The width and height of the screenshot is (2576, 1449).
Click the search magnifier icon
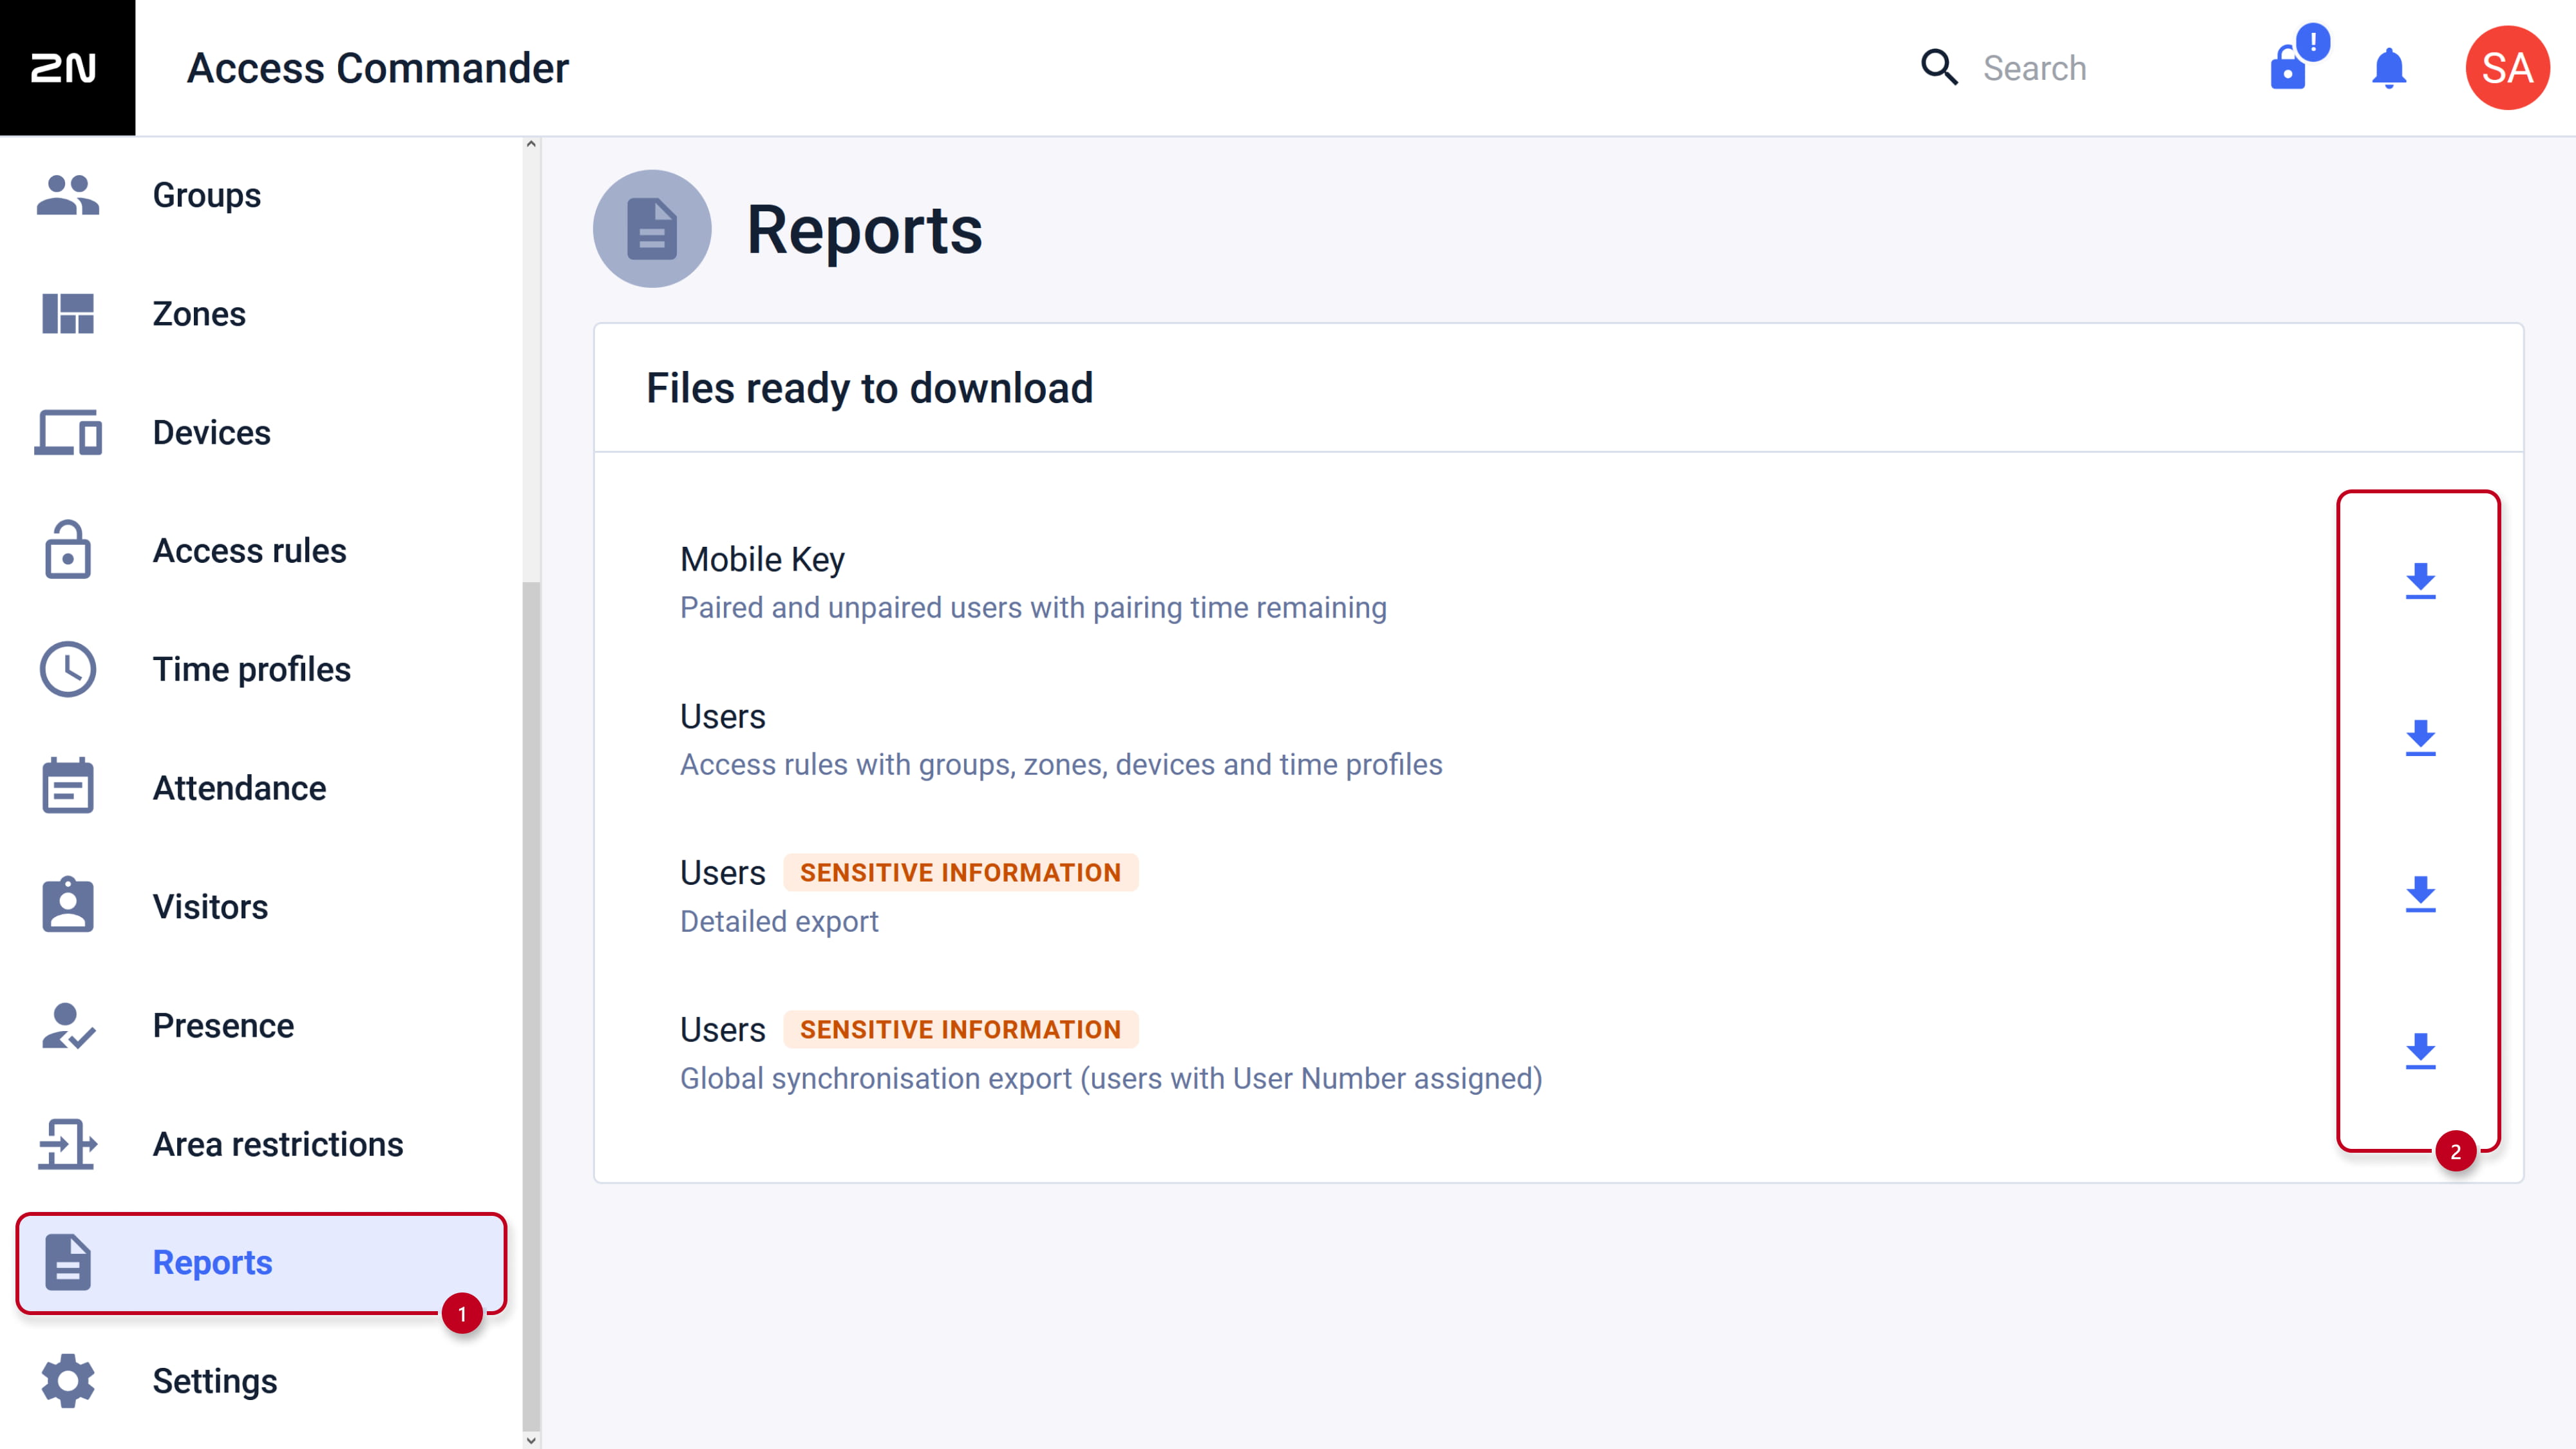click(1939, 67)
